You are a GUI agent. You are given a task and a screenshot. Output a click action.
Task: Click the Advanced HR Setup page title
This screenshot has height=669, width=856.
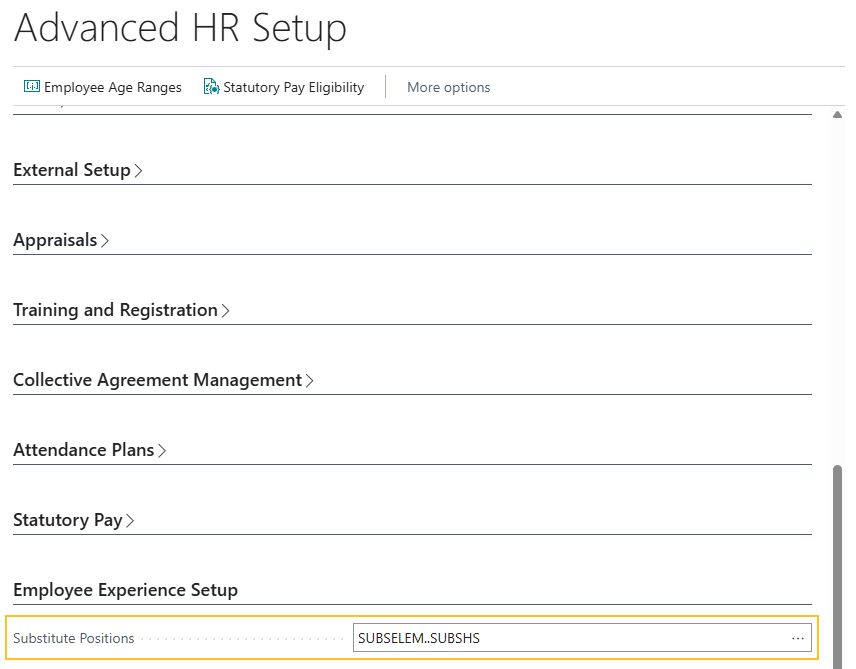coord(180,28)
